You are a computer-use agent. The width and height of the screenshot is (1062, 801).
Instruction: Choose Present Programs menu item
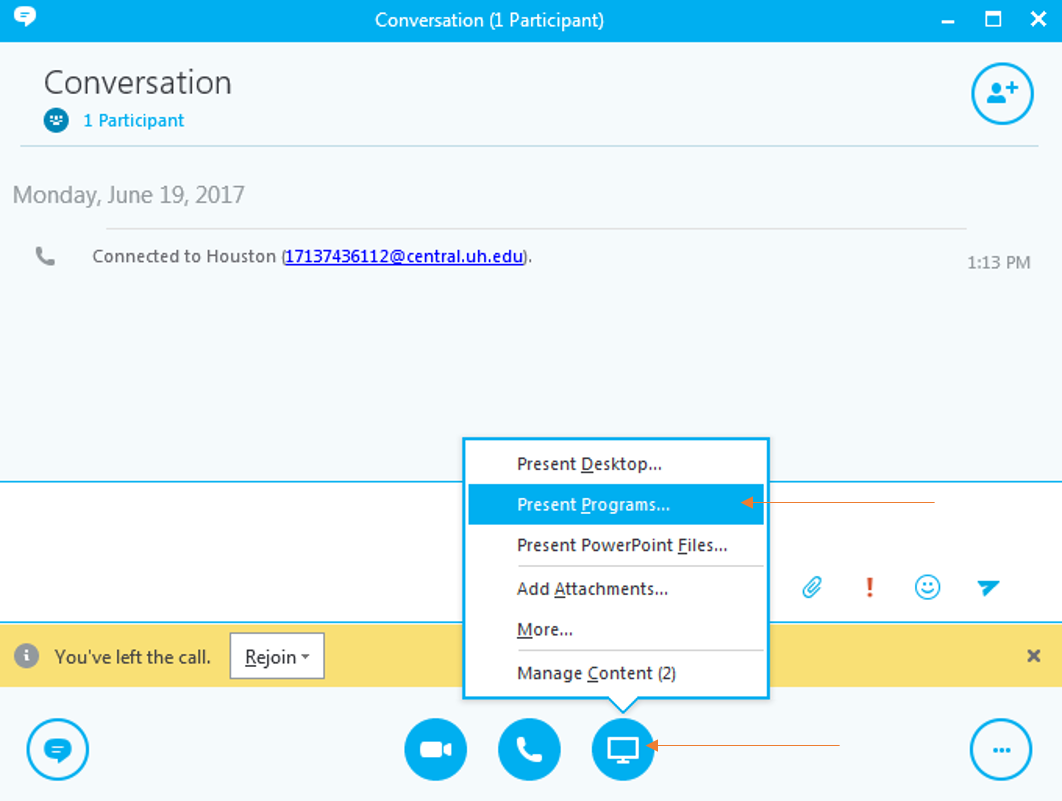pyautogui.click(x=593, y=505)
